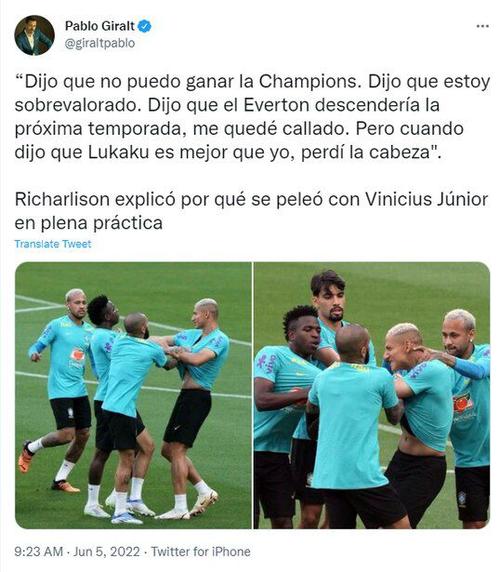Click the text 'en plena práctica'
This screenshot has width=500, height=572.
pos(89,223)
